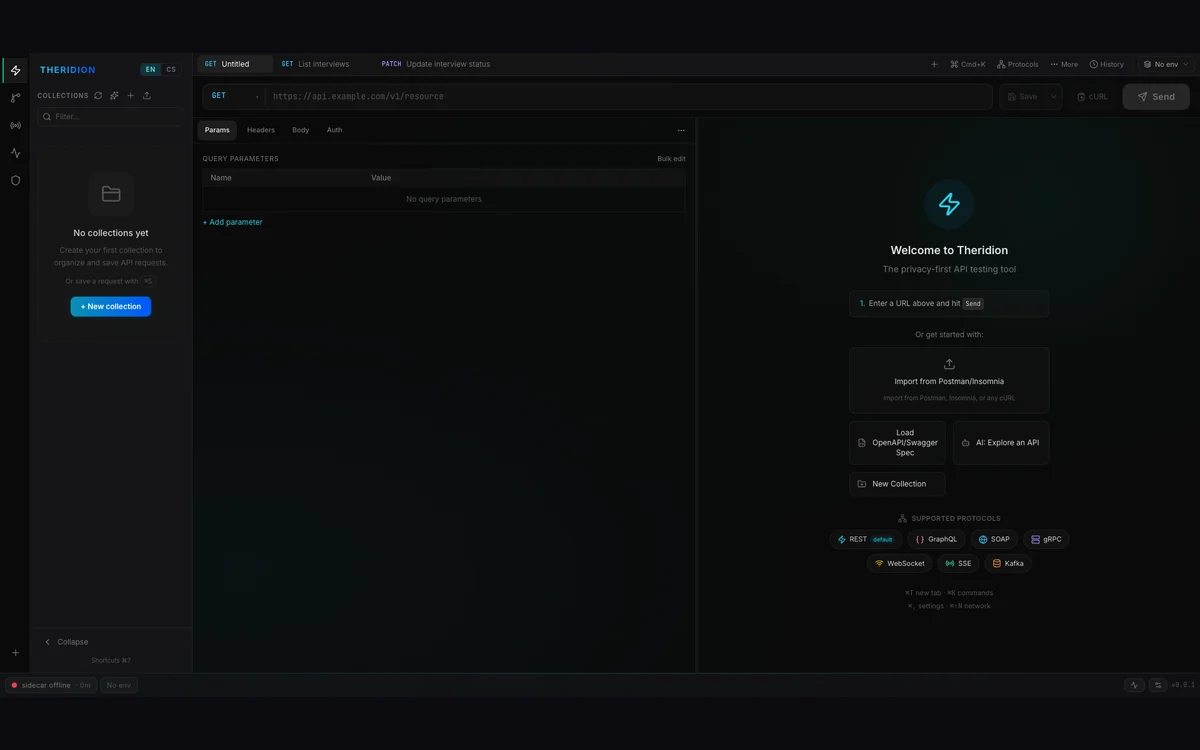Send the request

click(1156, 97)
